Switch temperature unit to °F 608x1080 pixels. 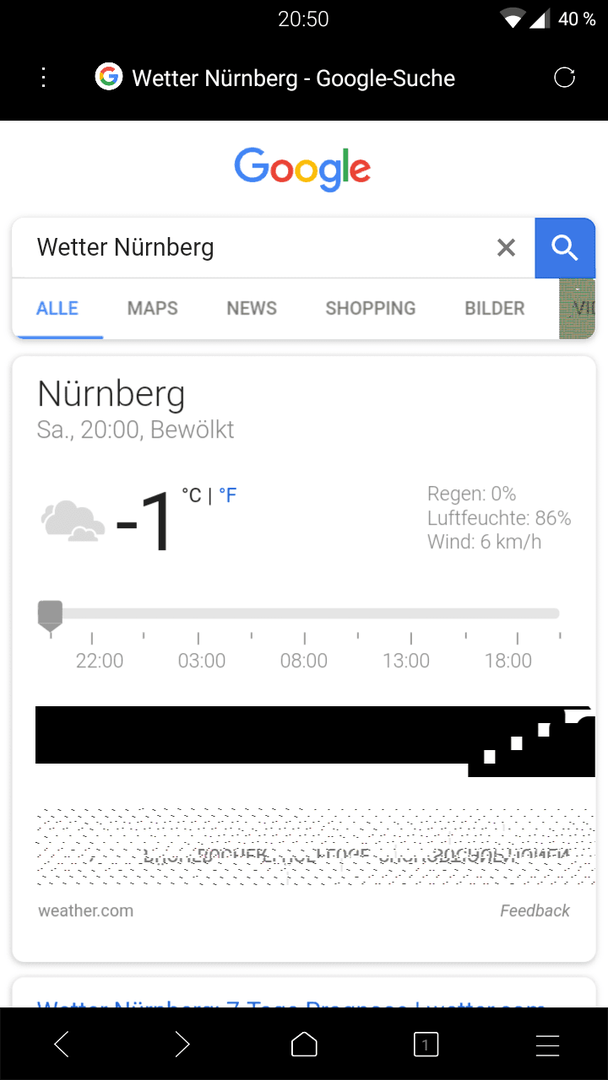(x=227, y=495)
